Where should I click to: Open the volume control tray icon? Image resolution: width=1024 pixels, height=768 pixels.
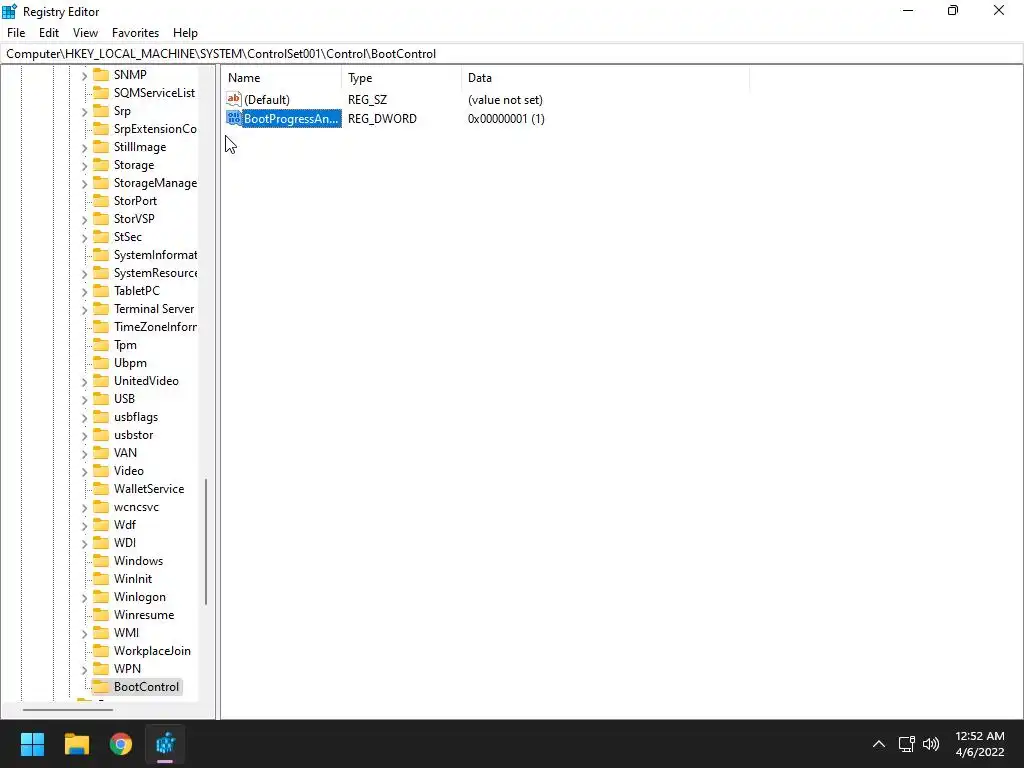click(x=931, y=744)
